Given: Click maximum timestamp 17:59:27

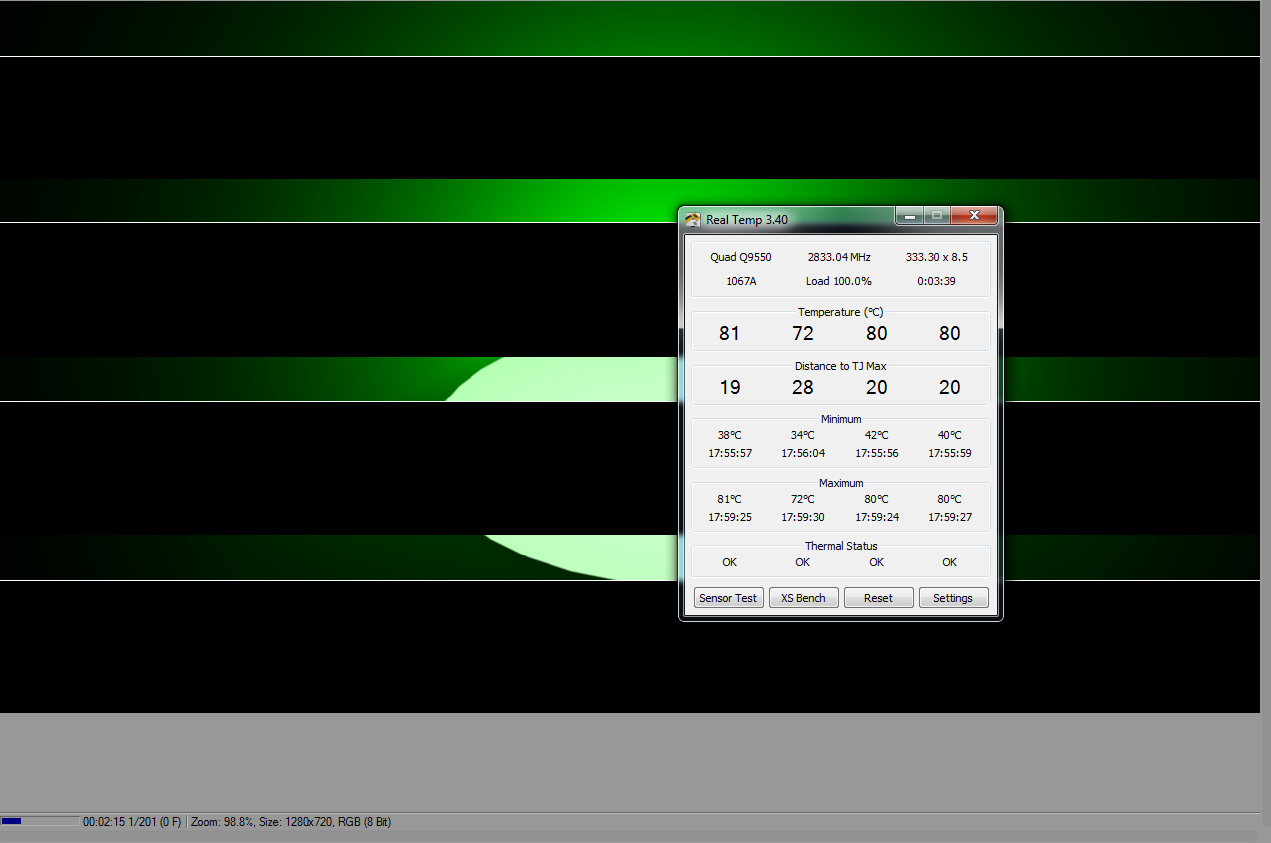Looking at the screenshot, I should (950, 517).
